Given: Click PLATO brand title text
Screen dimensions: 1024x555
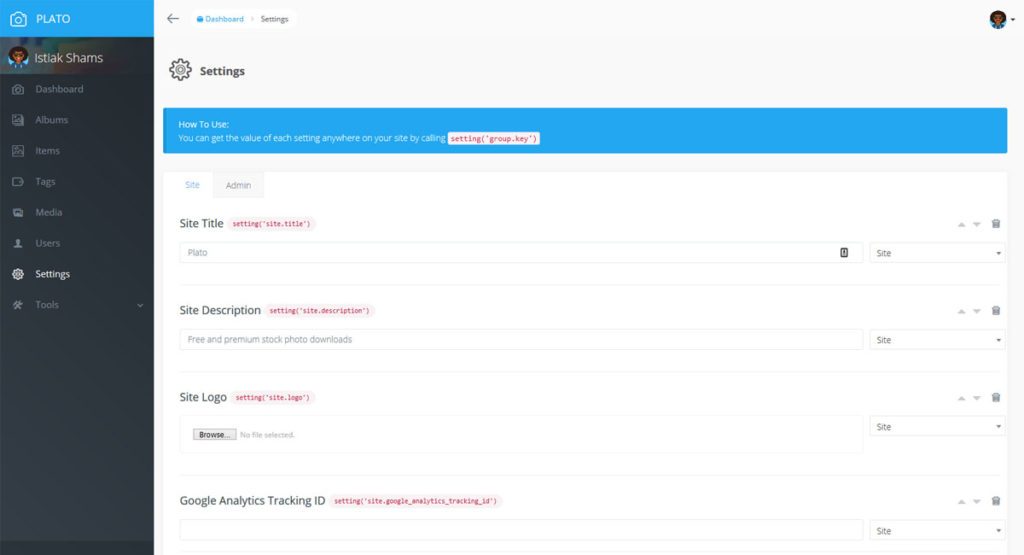Looking at the screenshot, I should pyautogui.click(x=53, y=19).
